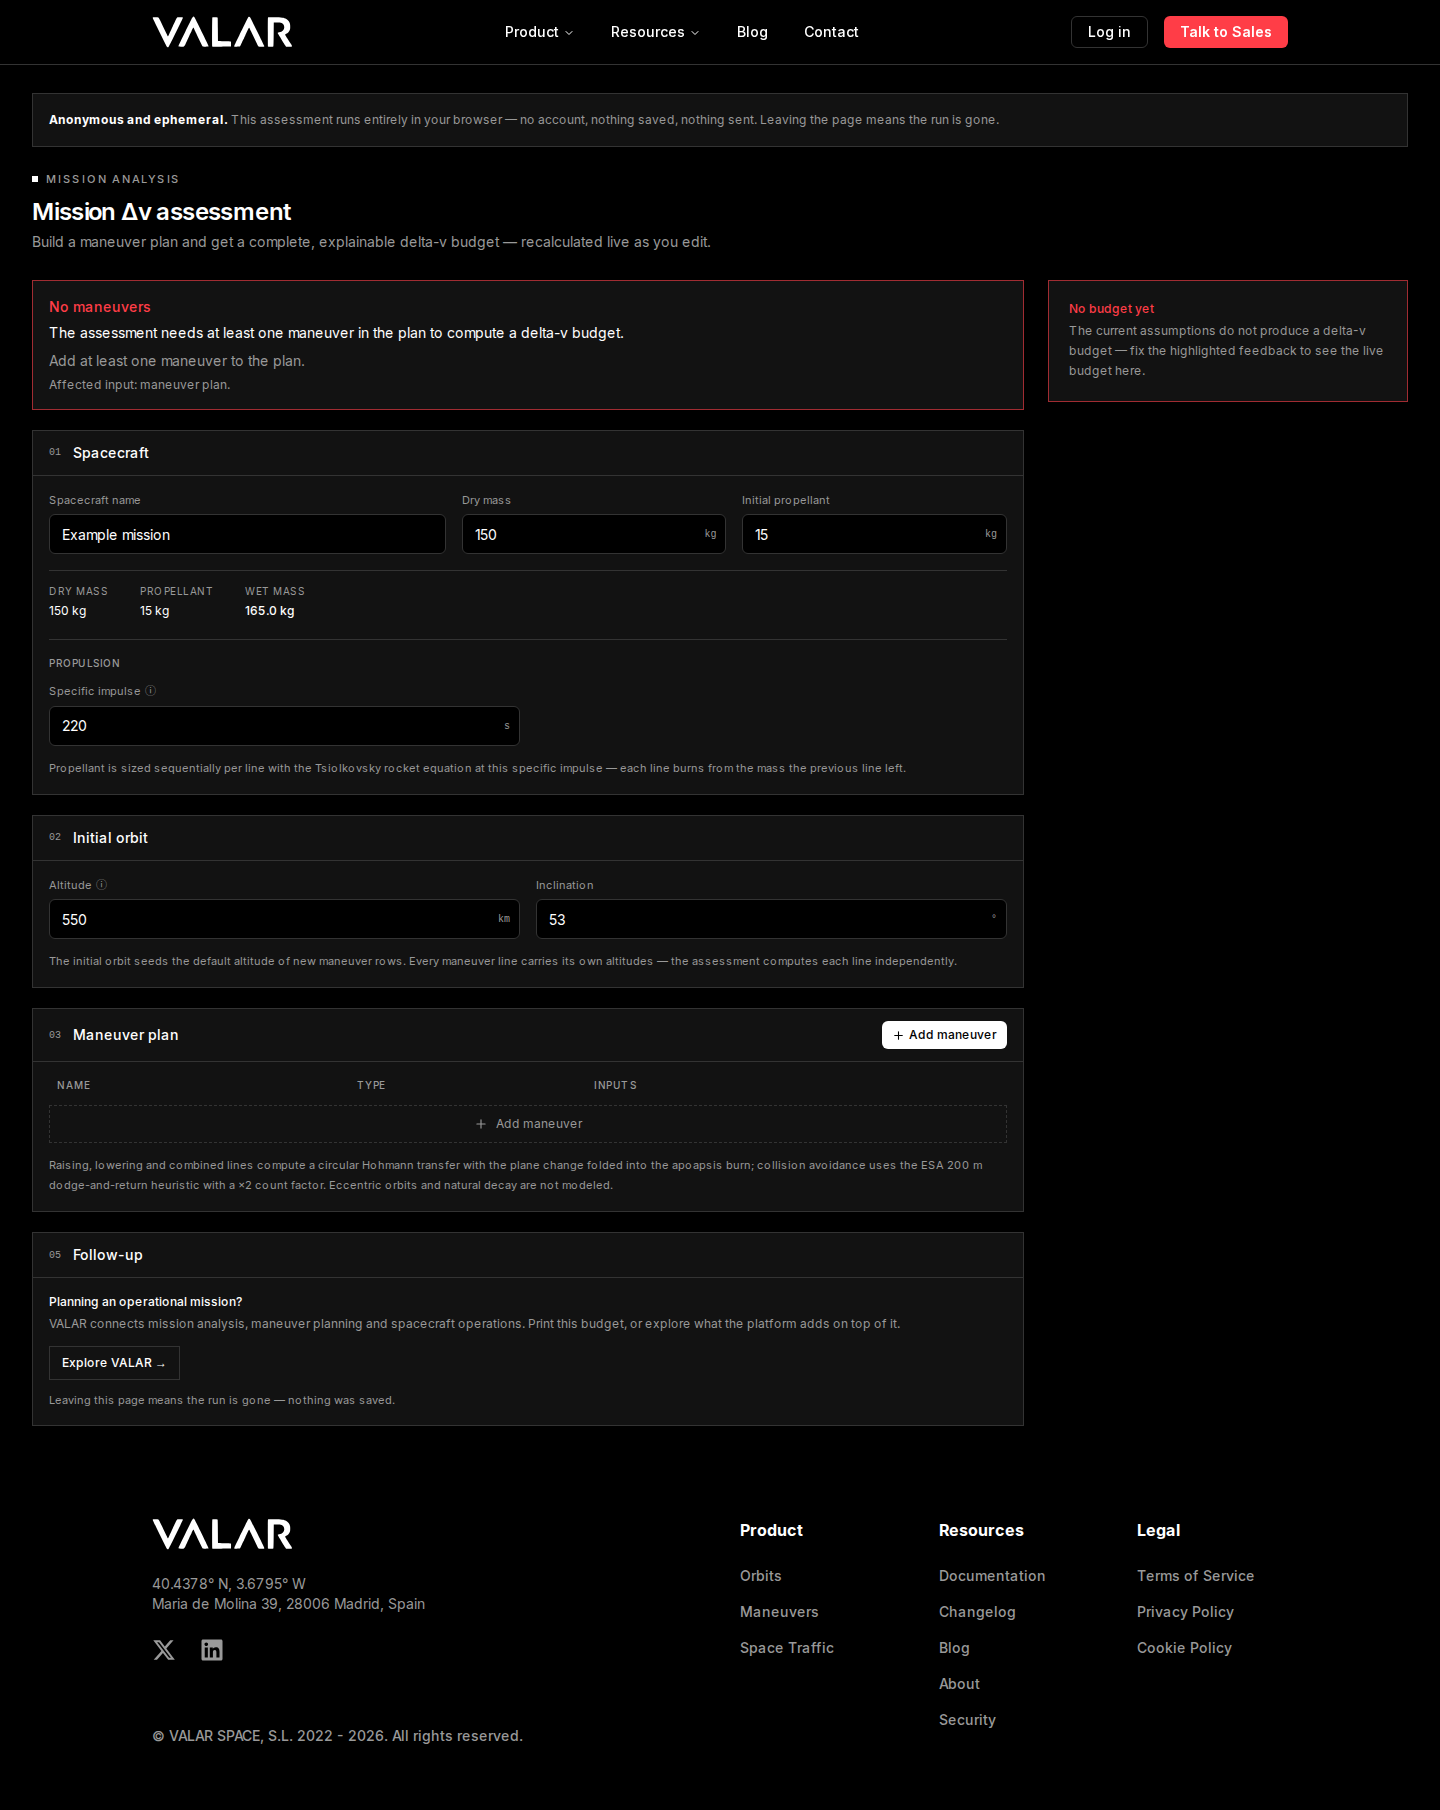1440x1810 pixels.
Task: Go to Contact in the top navigation
Action: [x=831, y=32]
